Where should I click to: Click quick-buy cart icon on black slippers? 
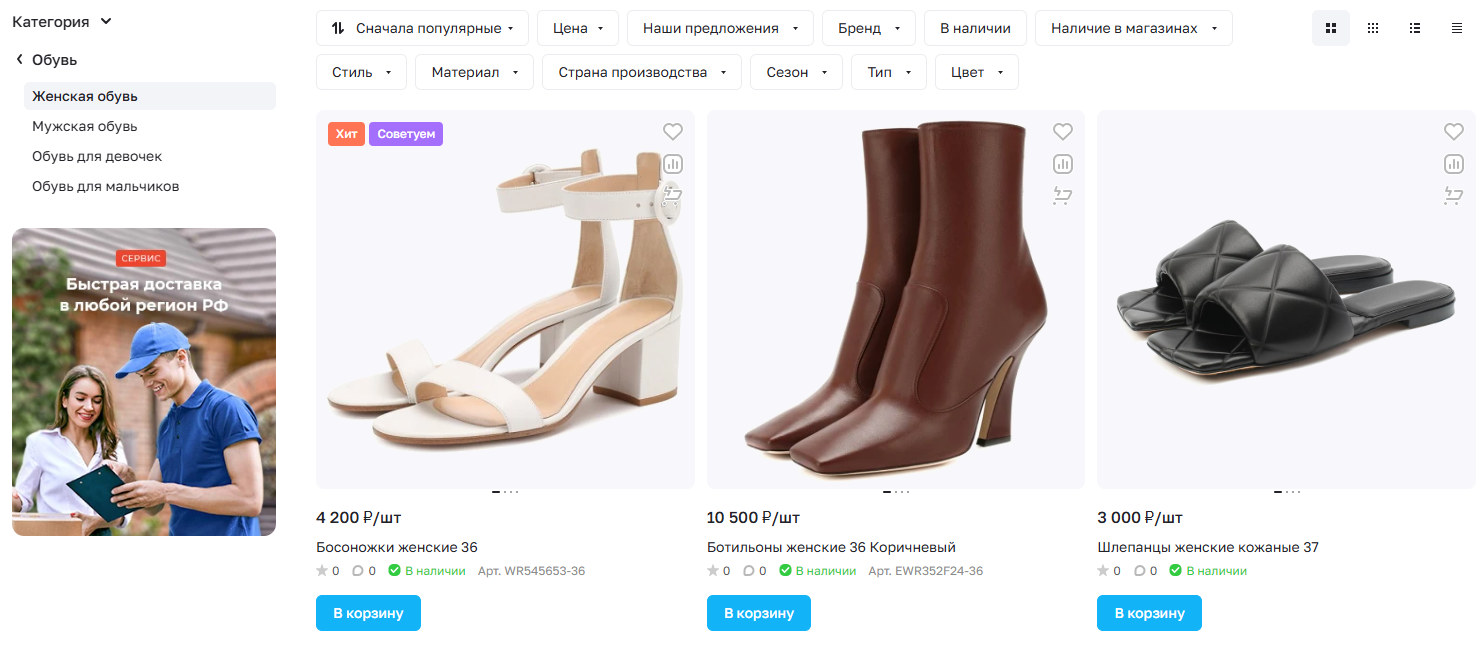pos(1453,196)
